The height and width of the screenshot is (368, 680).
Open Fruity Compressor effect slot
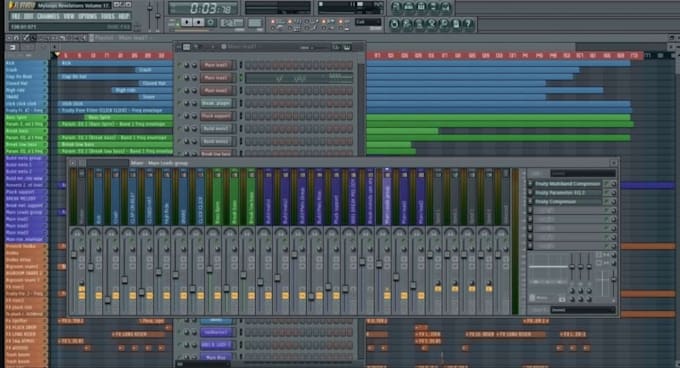[x=567, y=202]
